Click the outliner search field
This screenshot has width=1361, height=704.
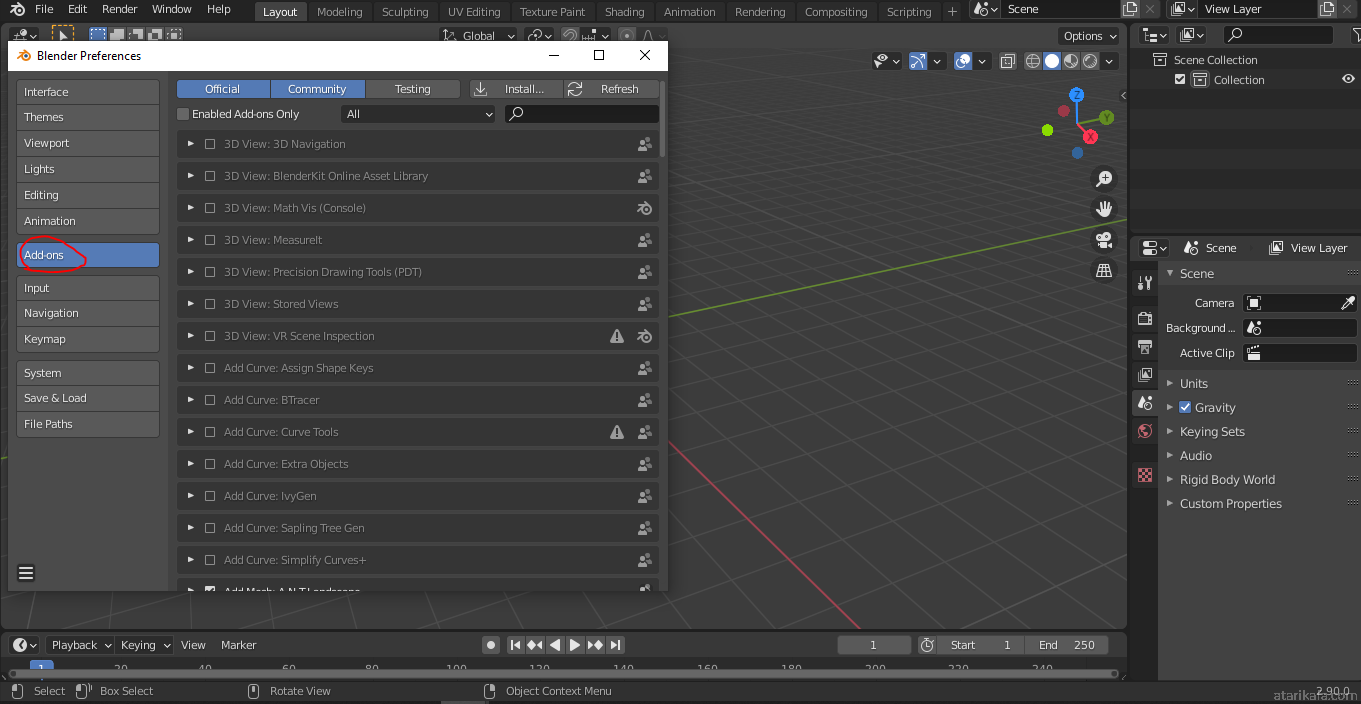[1278, 35]
